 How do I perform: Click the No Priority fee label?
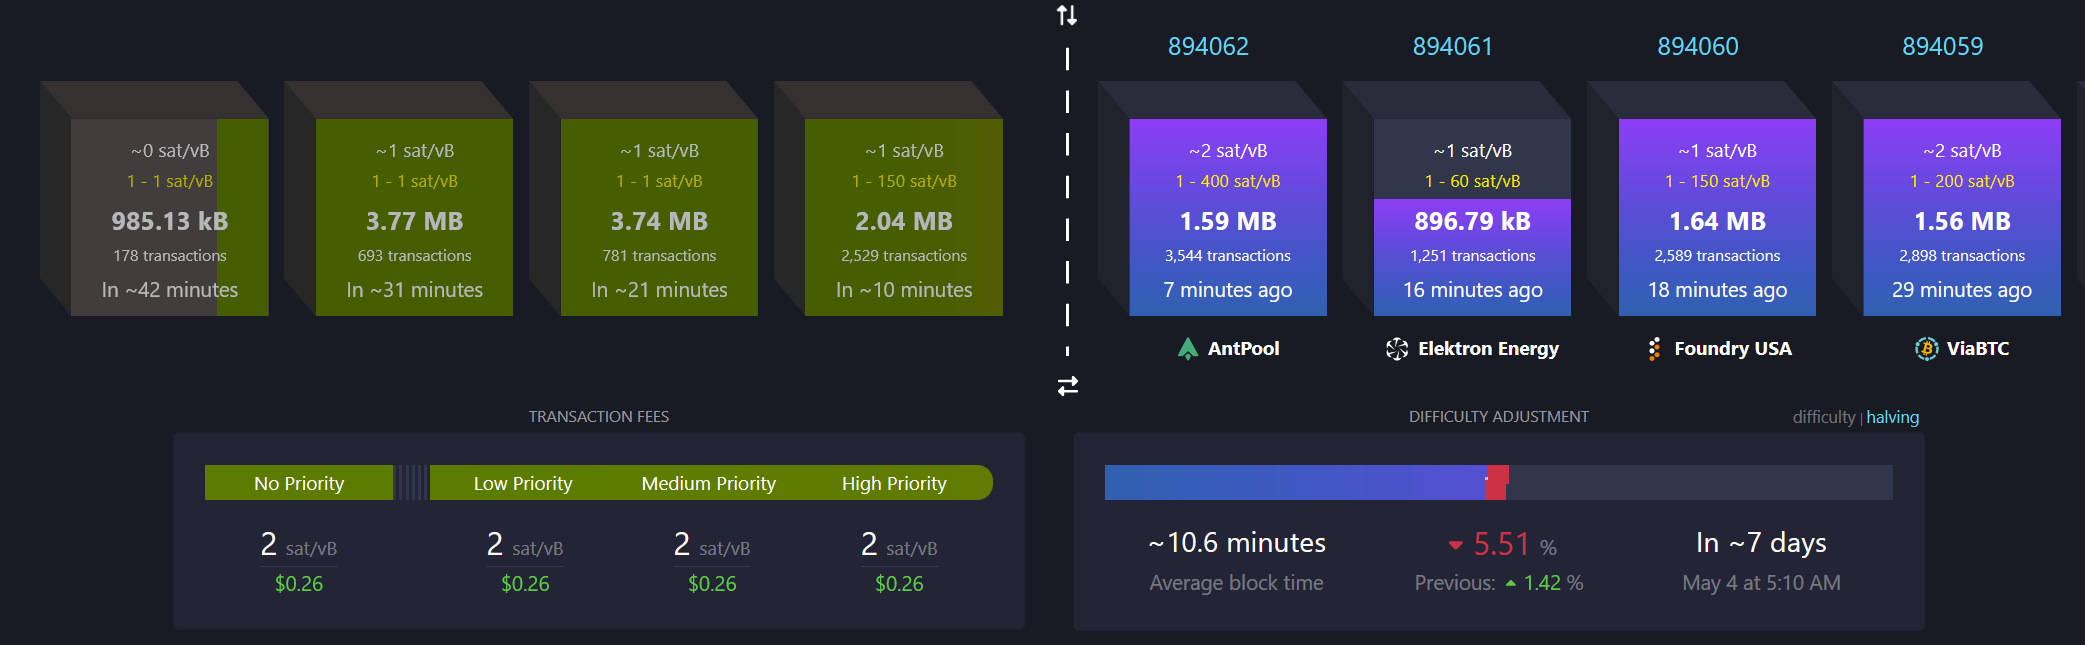pos(298,483)
